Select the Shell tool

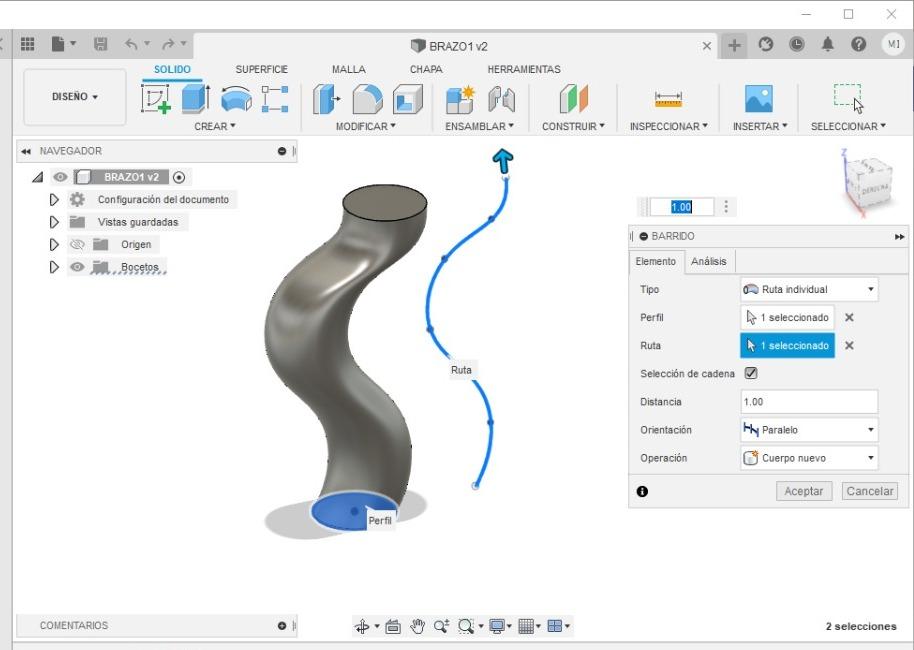pyautogui.click(x=407, y=99)
